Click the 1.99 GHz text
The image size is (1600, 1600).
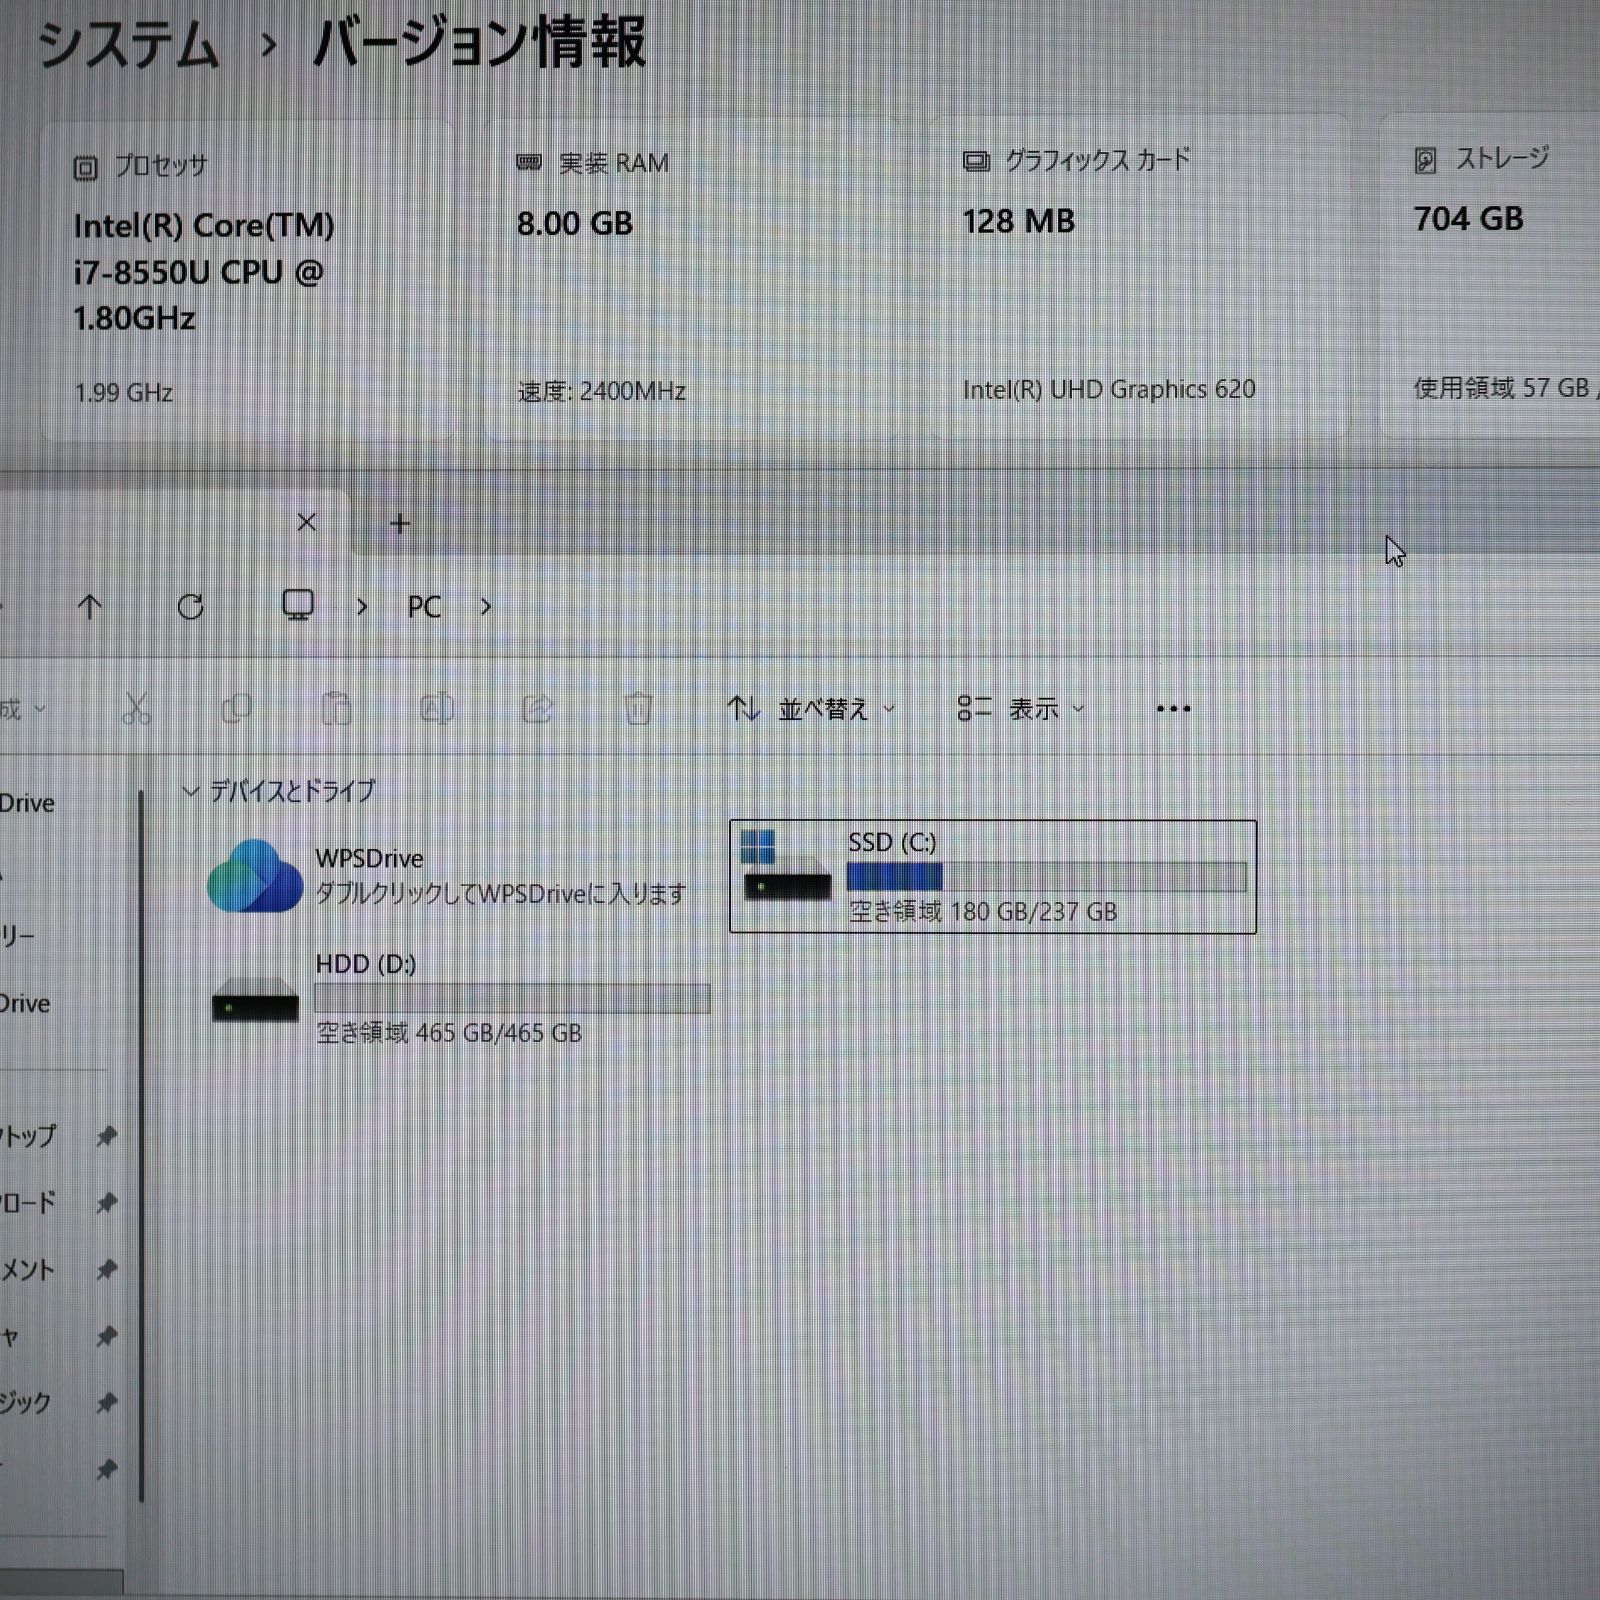(x=124, y=392)
